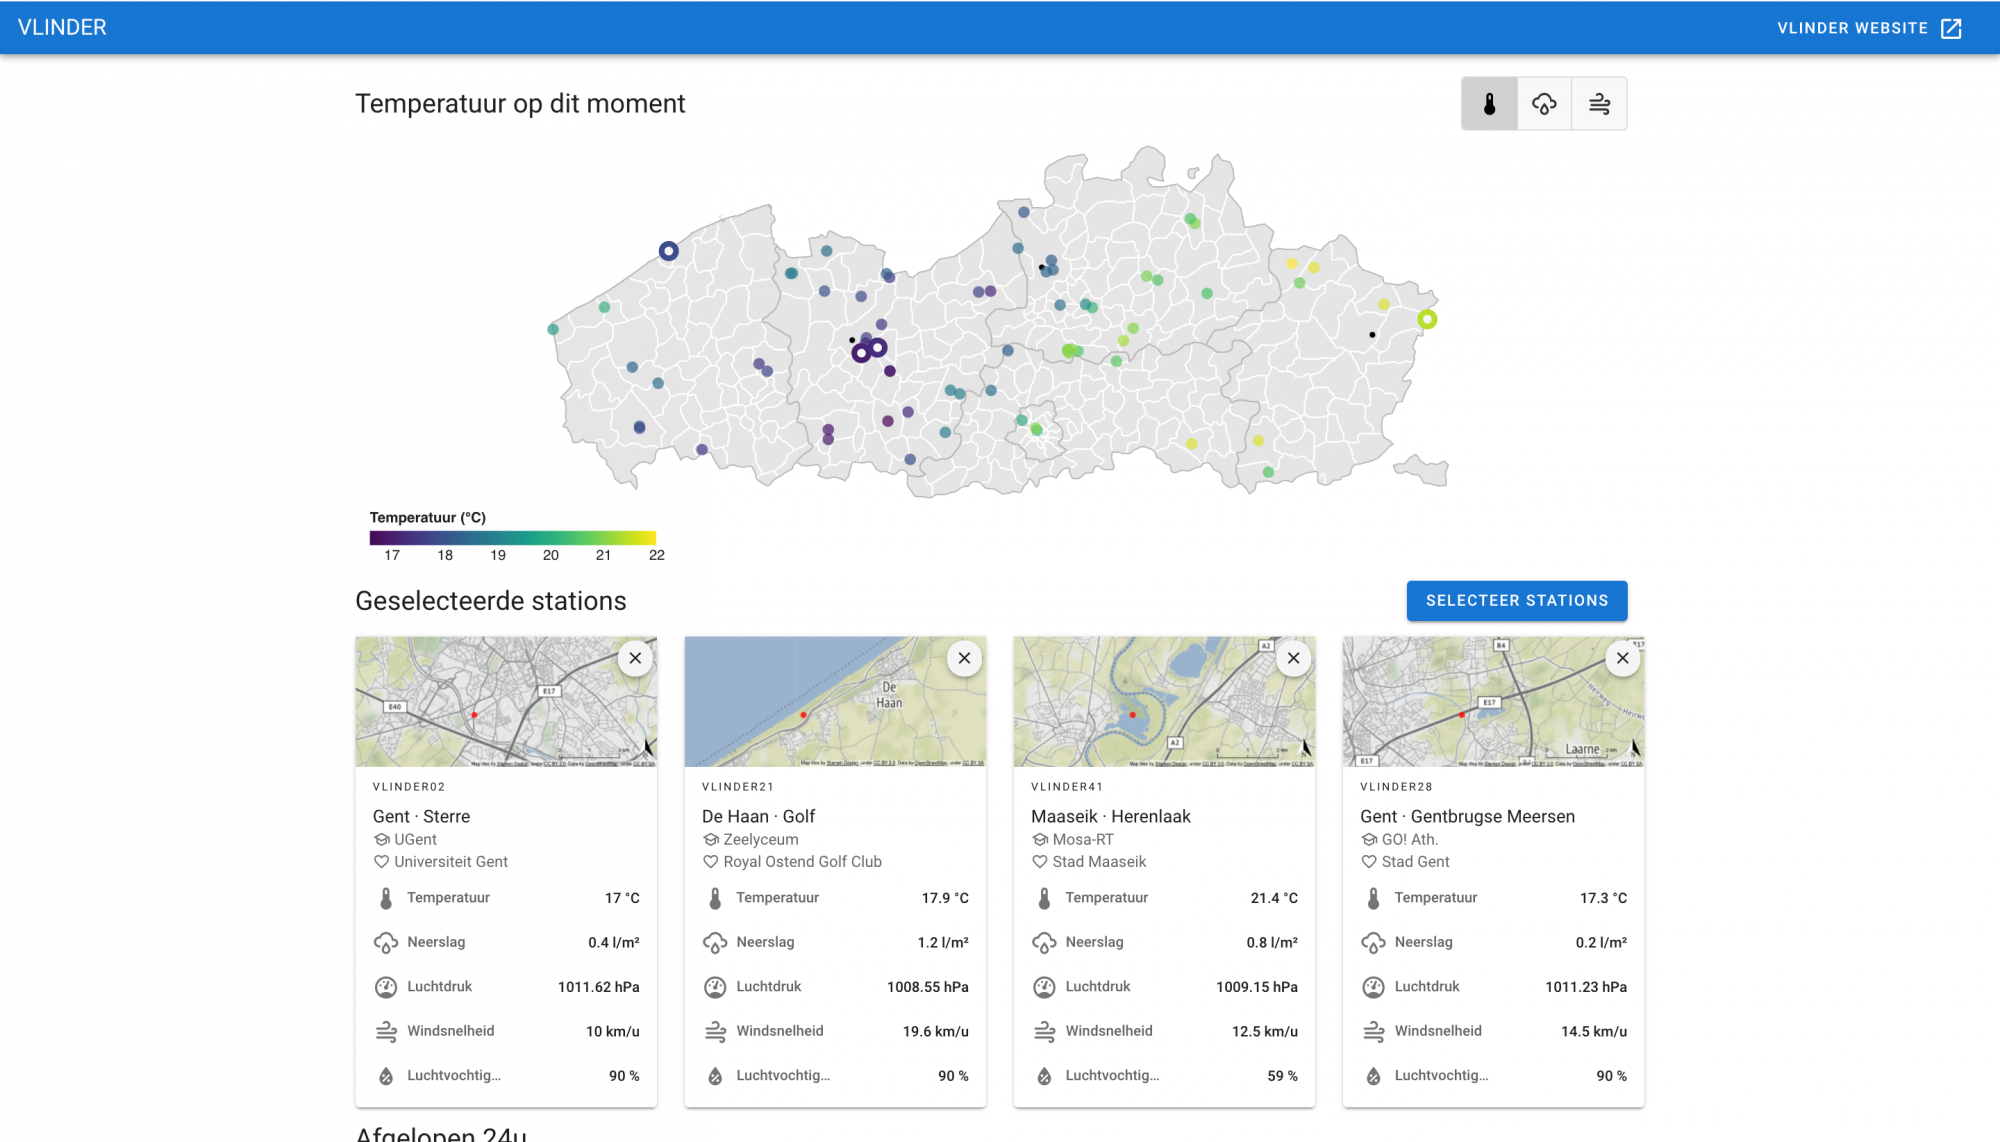
Task: Click pressure gauge icon in Maaseik card
Action: 1044,987
